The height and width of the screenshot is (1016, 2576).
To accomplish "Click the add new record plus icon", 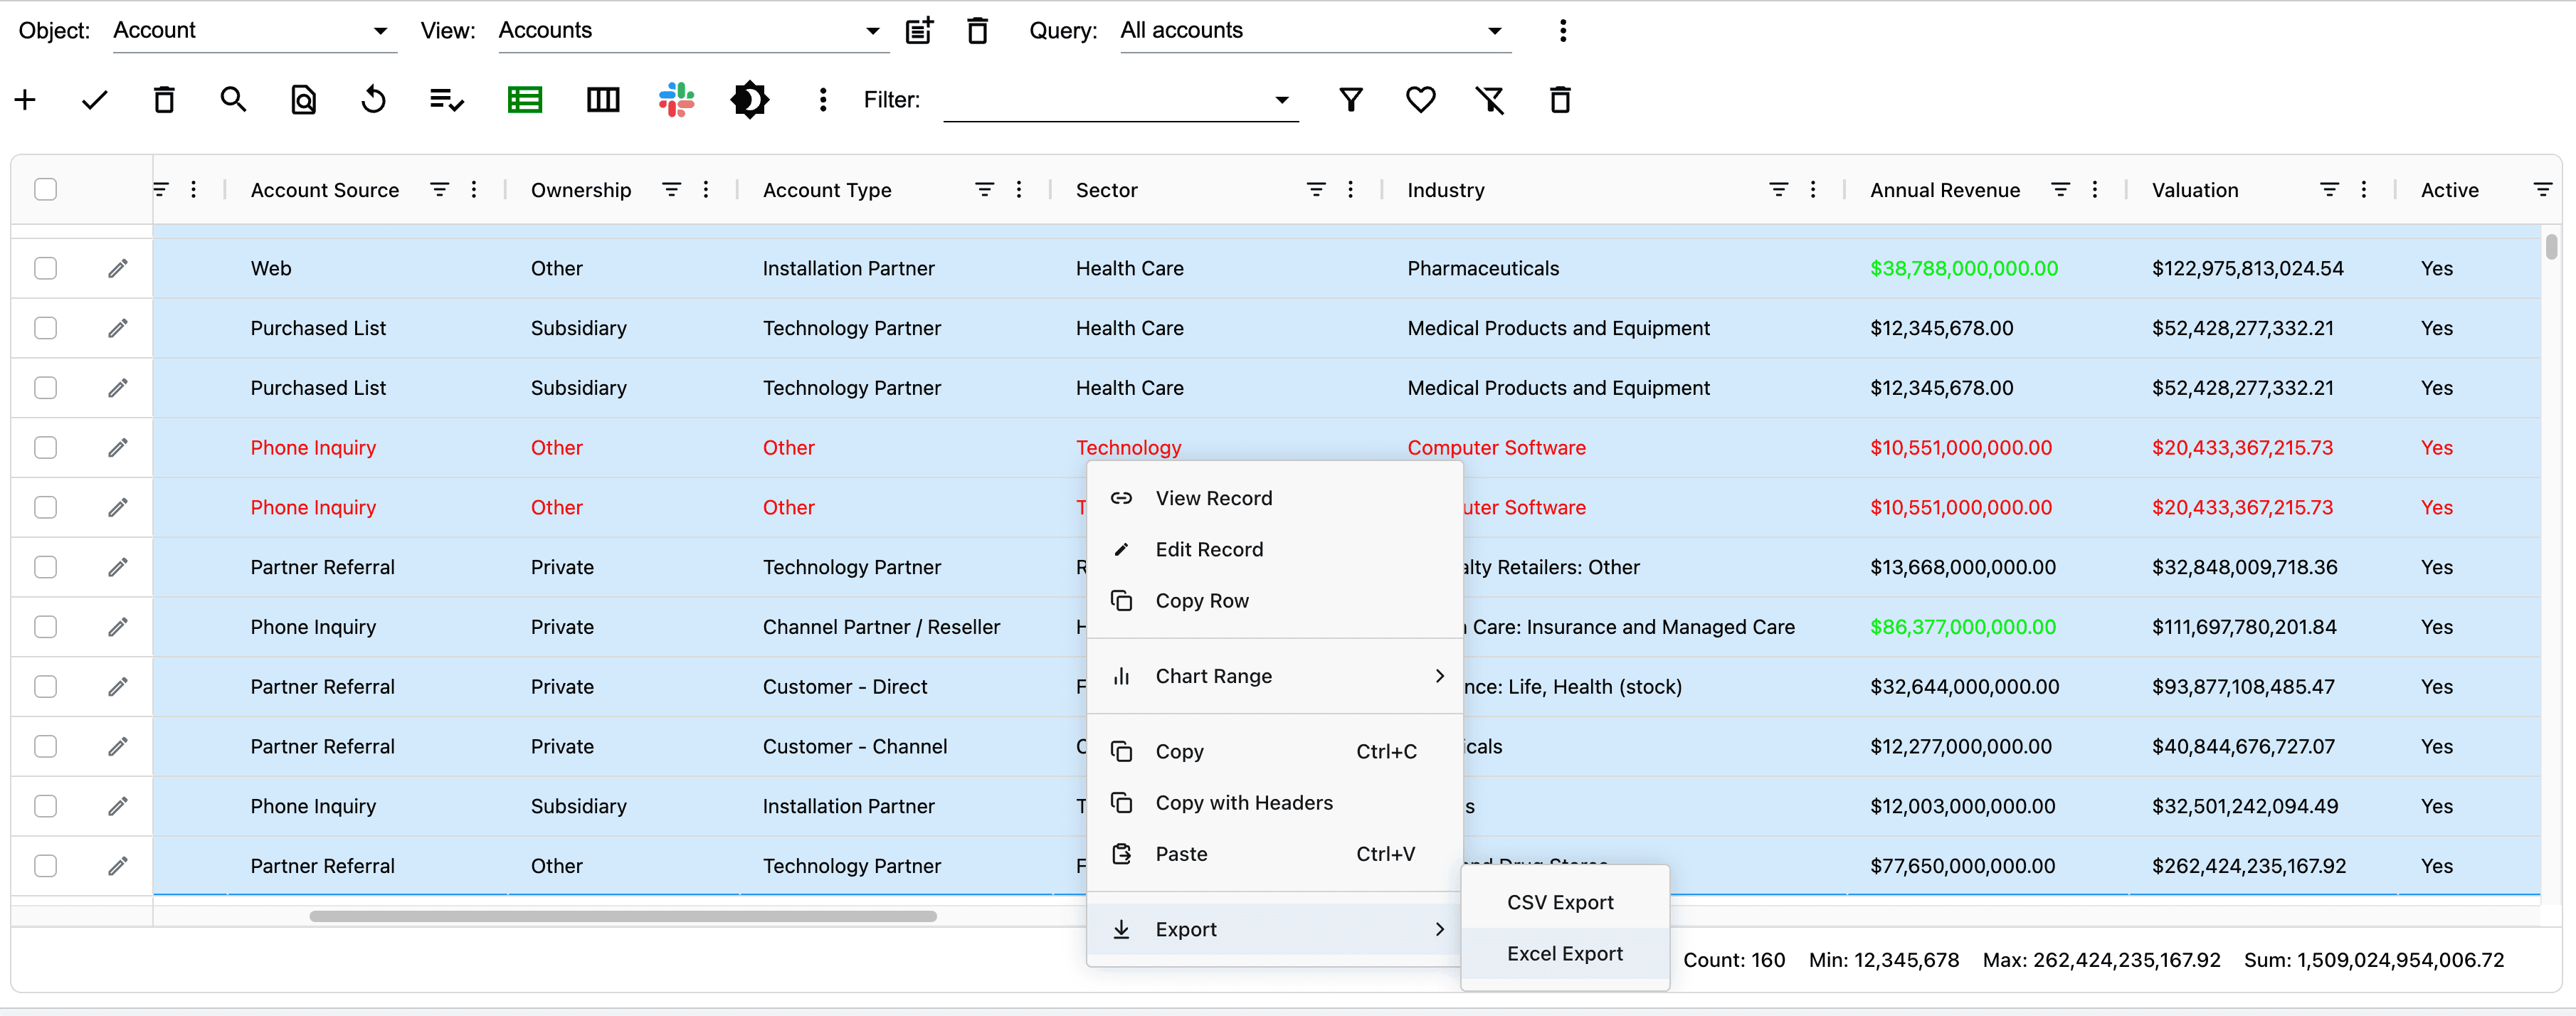I will pos(25,100).
